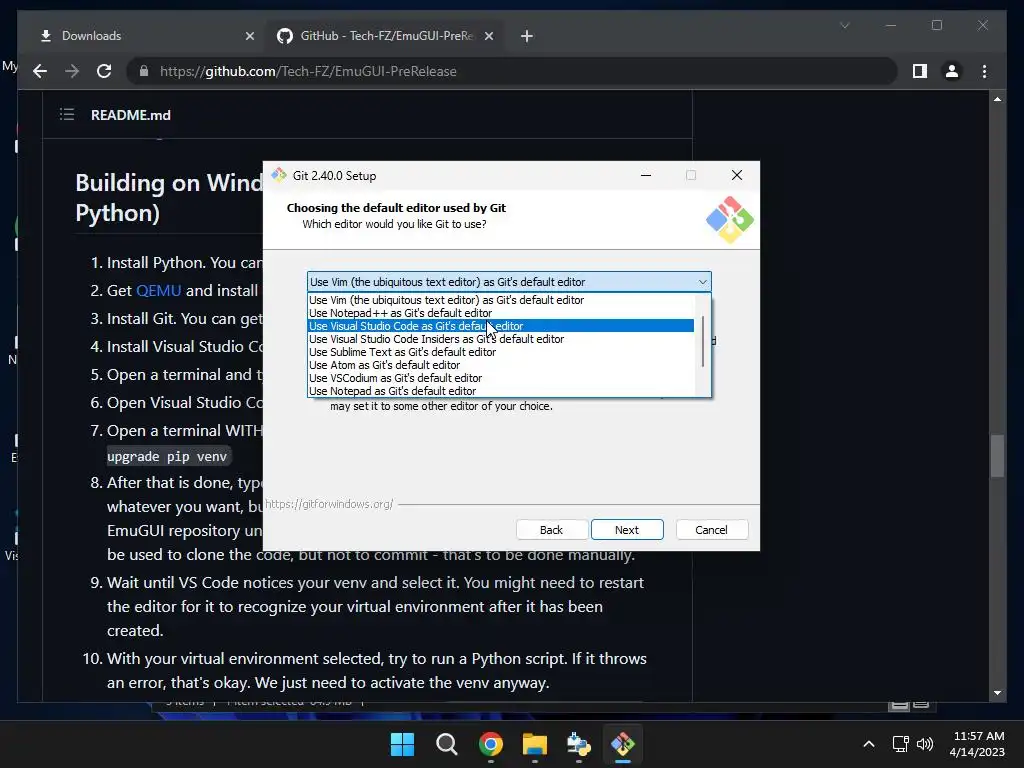Click the README.md file title
This screenshot has width=1024, height=768.
[x=131, y=115]
